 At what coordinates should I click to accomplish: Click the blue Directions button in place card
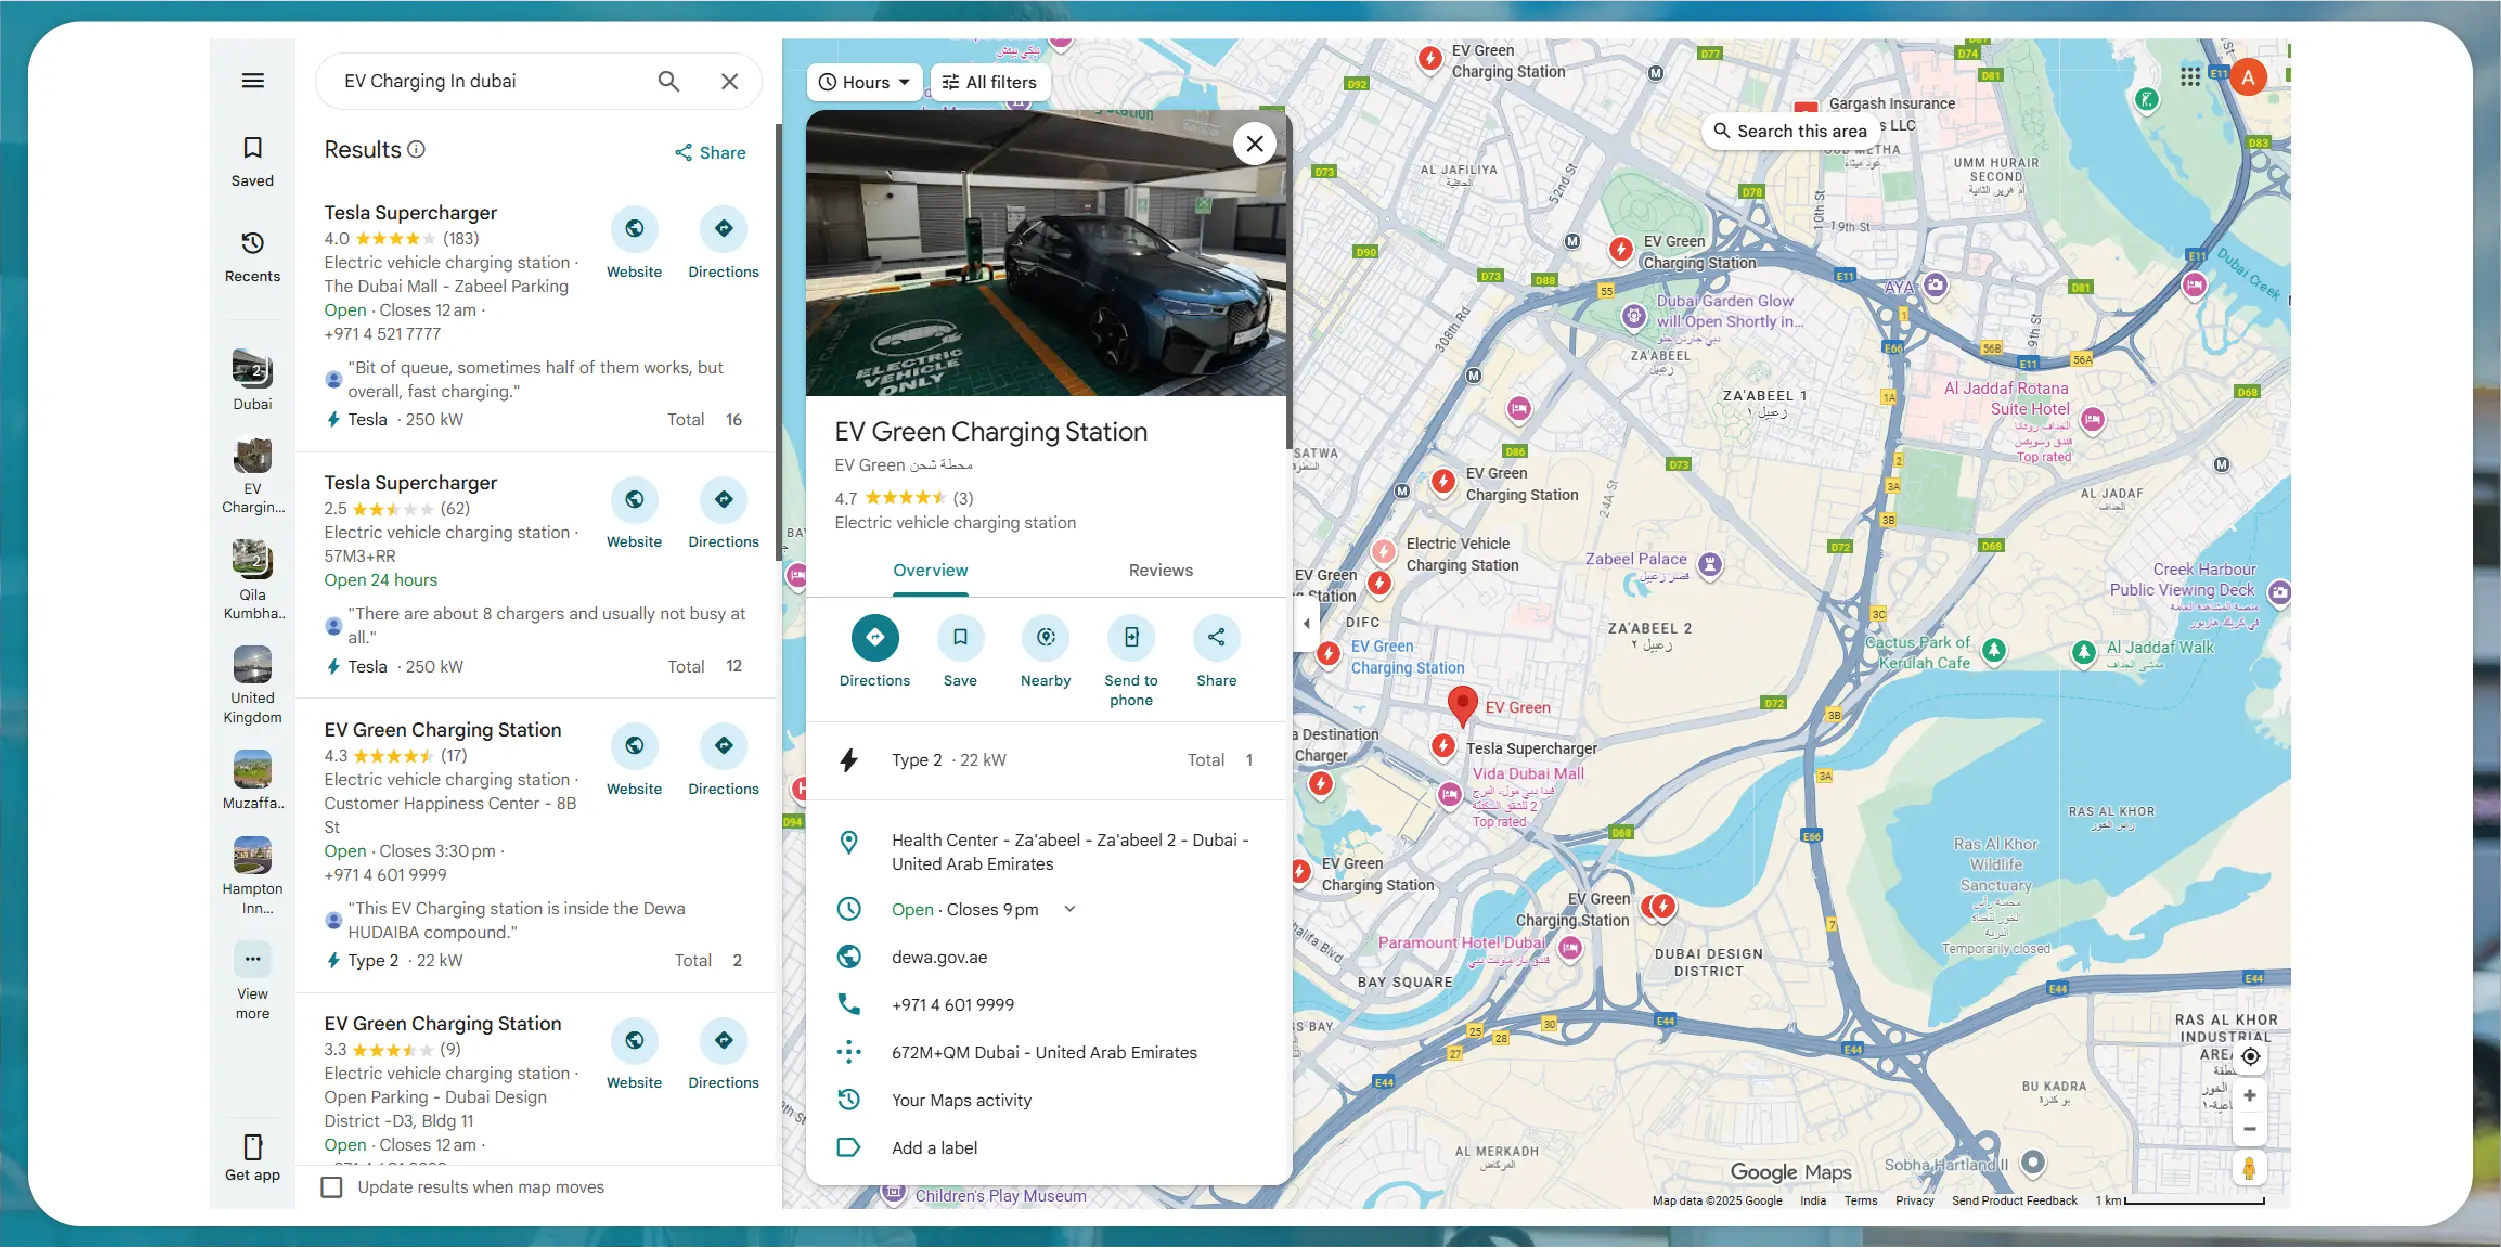point(875,638)
